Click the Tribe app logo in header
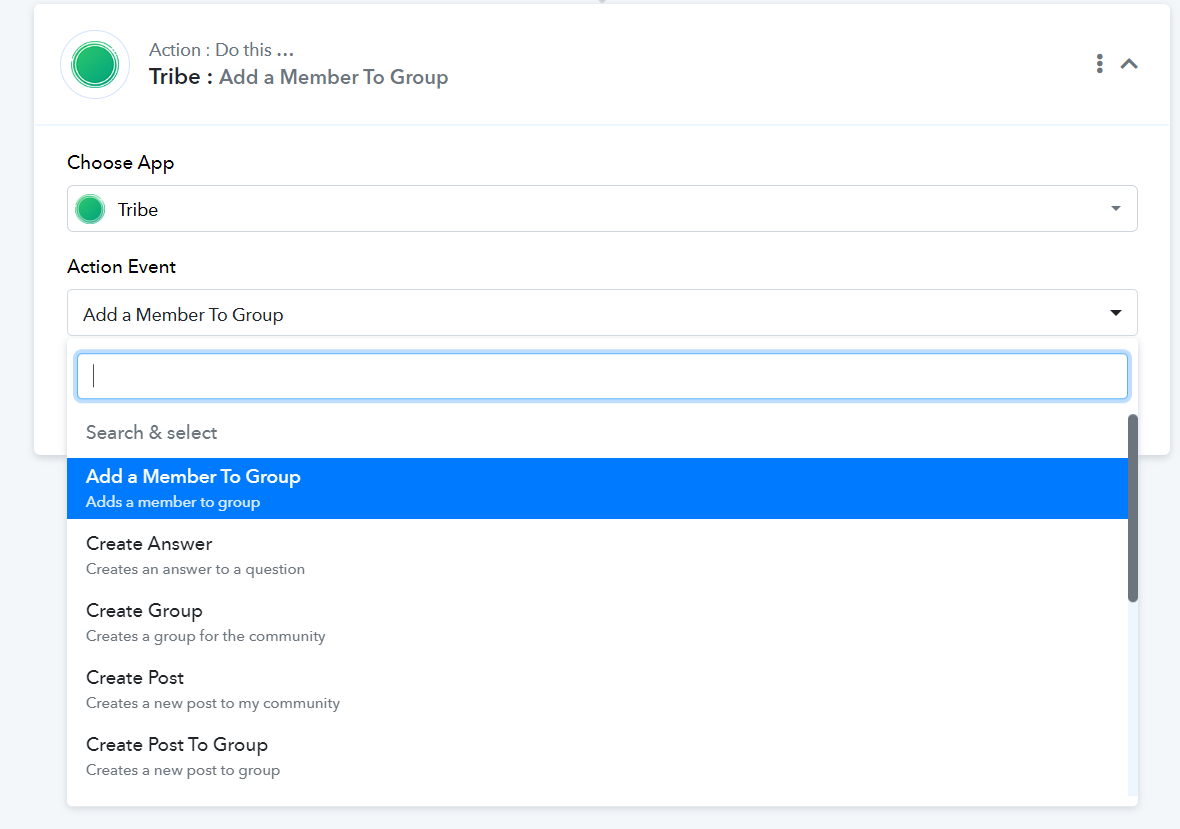This screenshot has width=1180, height=829. 95,65
